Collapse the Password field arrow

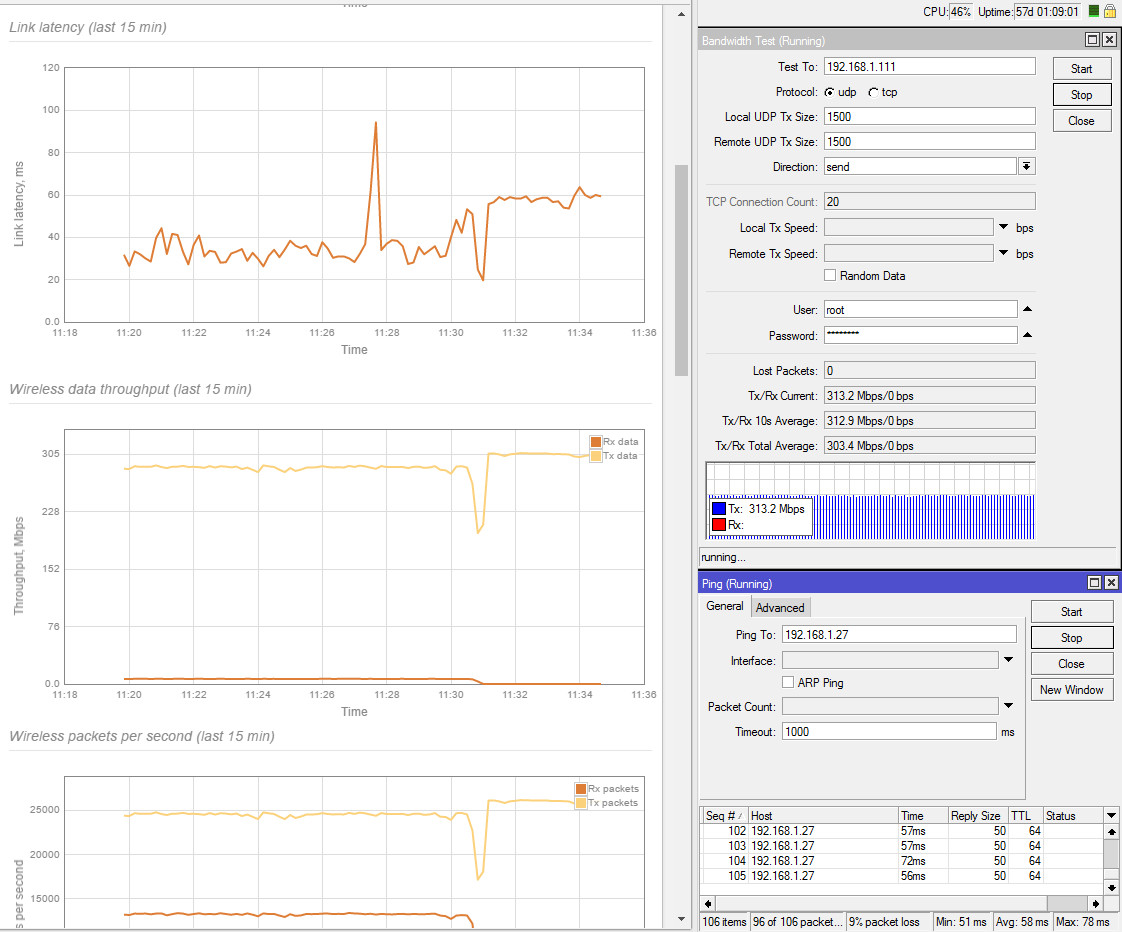pyautogui.click(x=1028, y=335)
